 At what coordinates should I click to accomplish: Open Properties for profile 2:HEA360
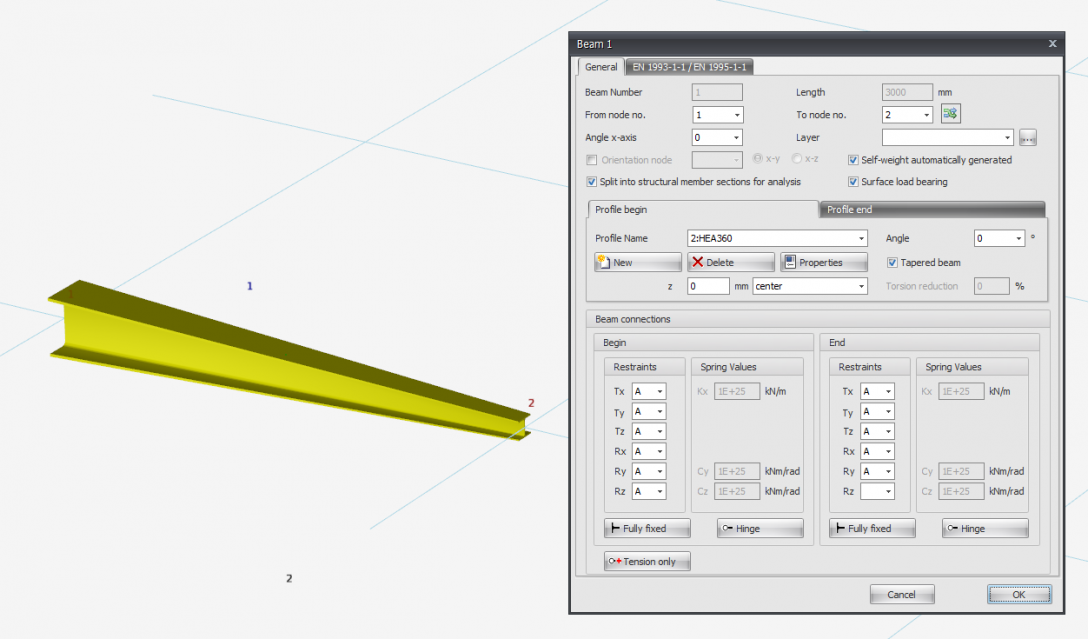pyautogui.click(x=823, y=261)
